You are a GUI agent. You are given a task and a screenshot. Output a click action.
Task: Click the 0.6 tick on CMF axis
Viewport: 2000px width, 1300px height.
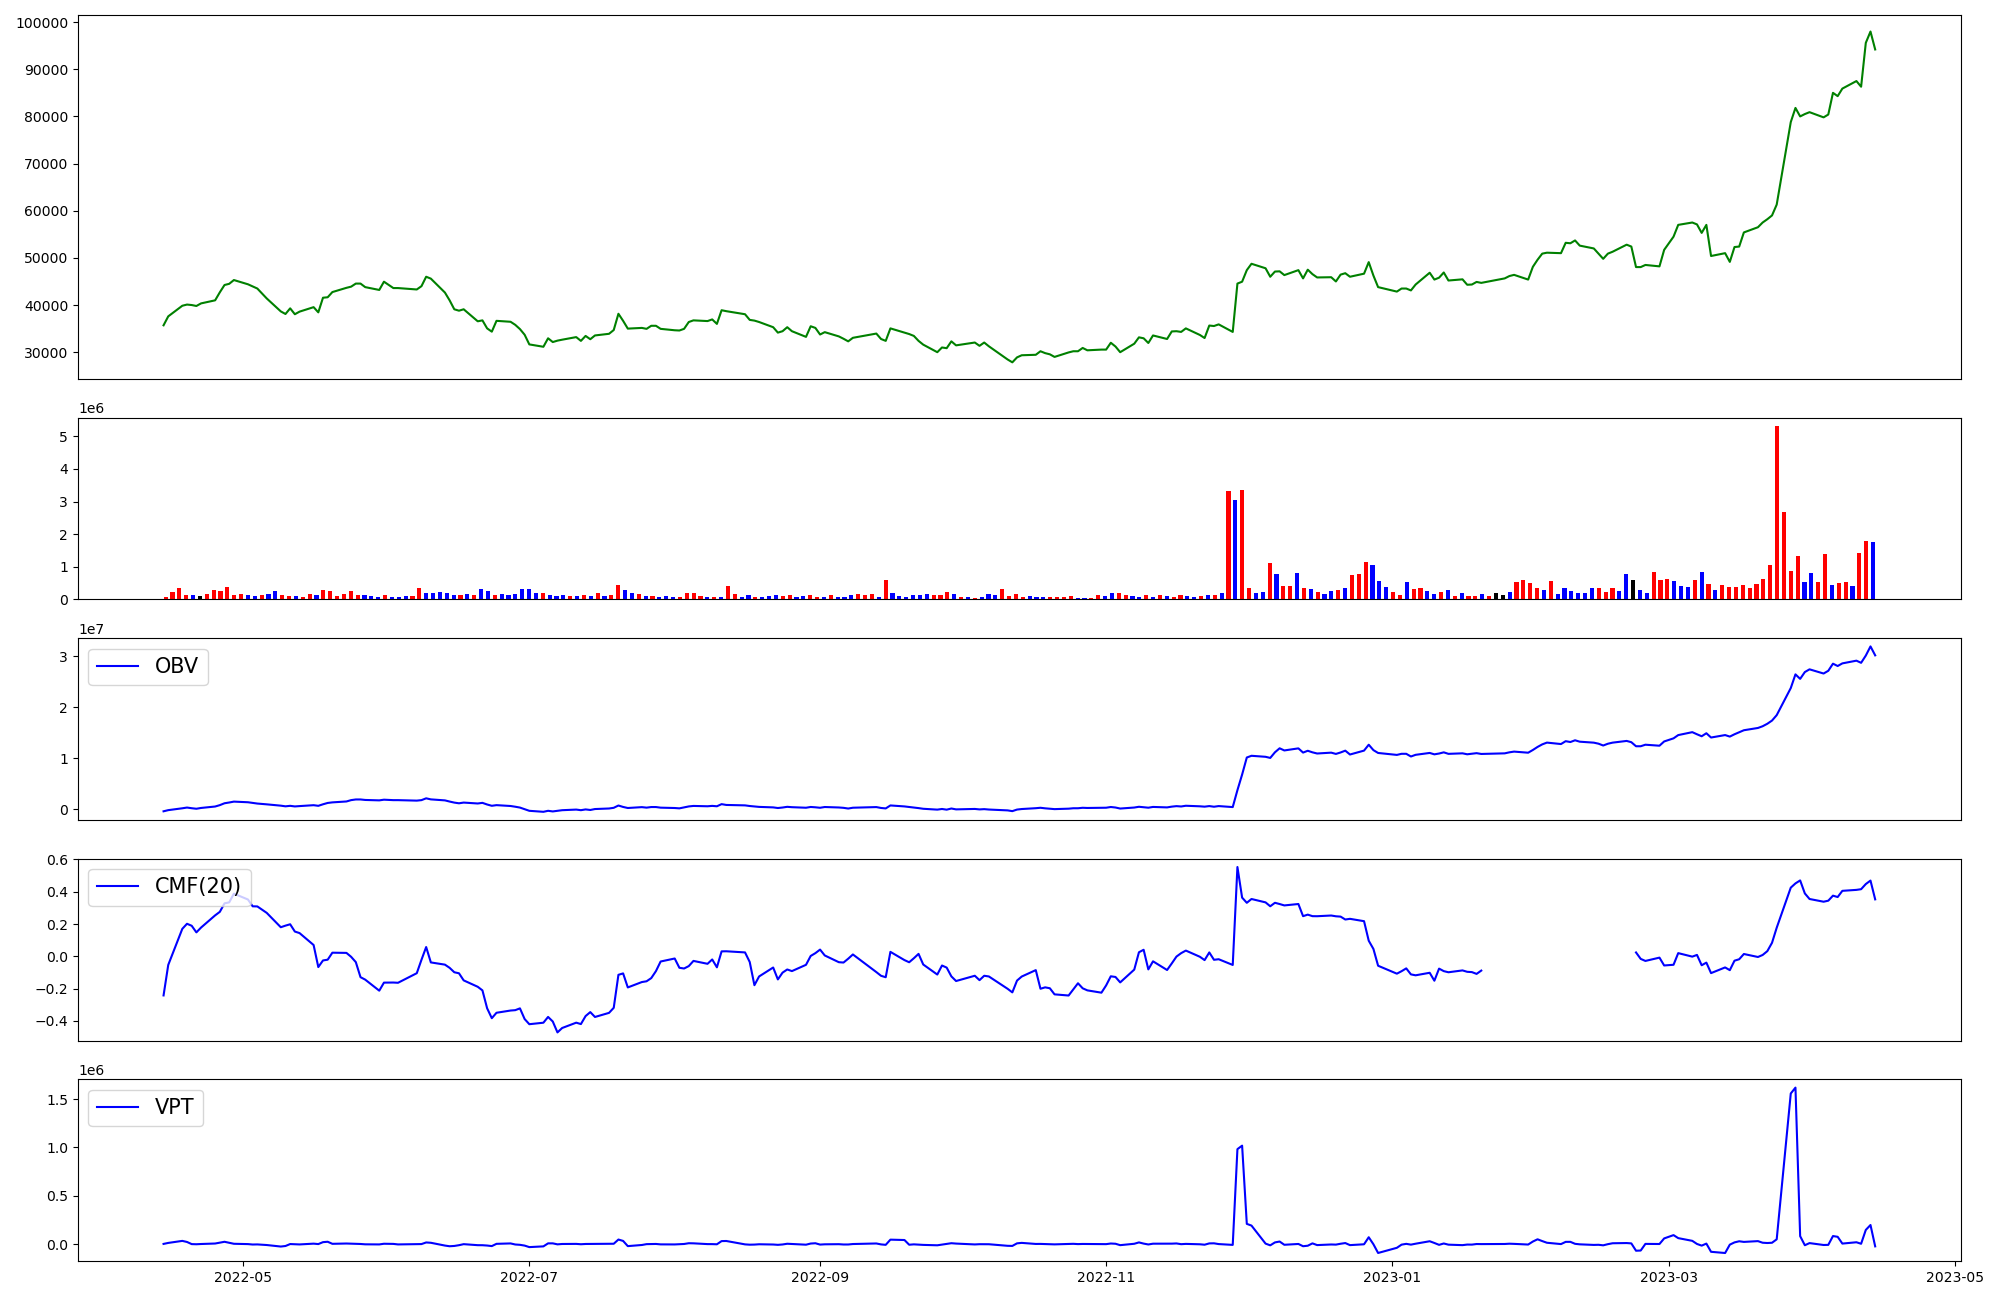click(57, 860)
